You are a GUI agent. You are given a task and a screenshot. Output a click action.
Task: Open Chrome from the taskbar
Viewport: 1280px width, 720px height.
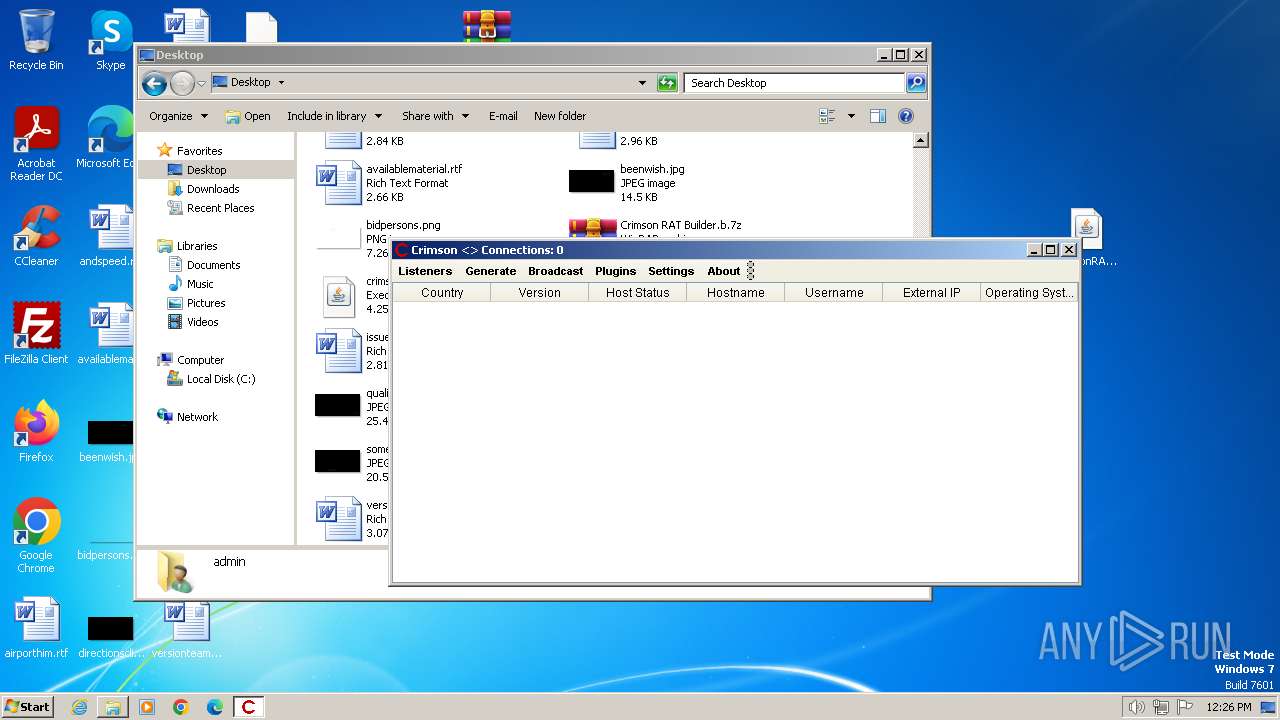click(181, 707)
